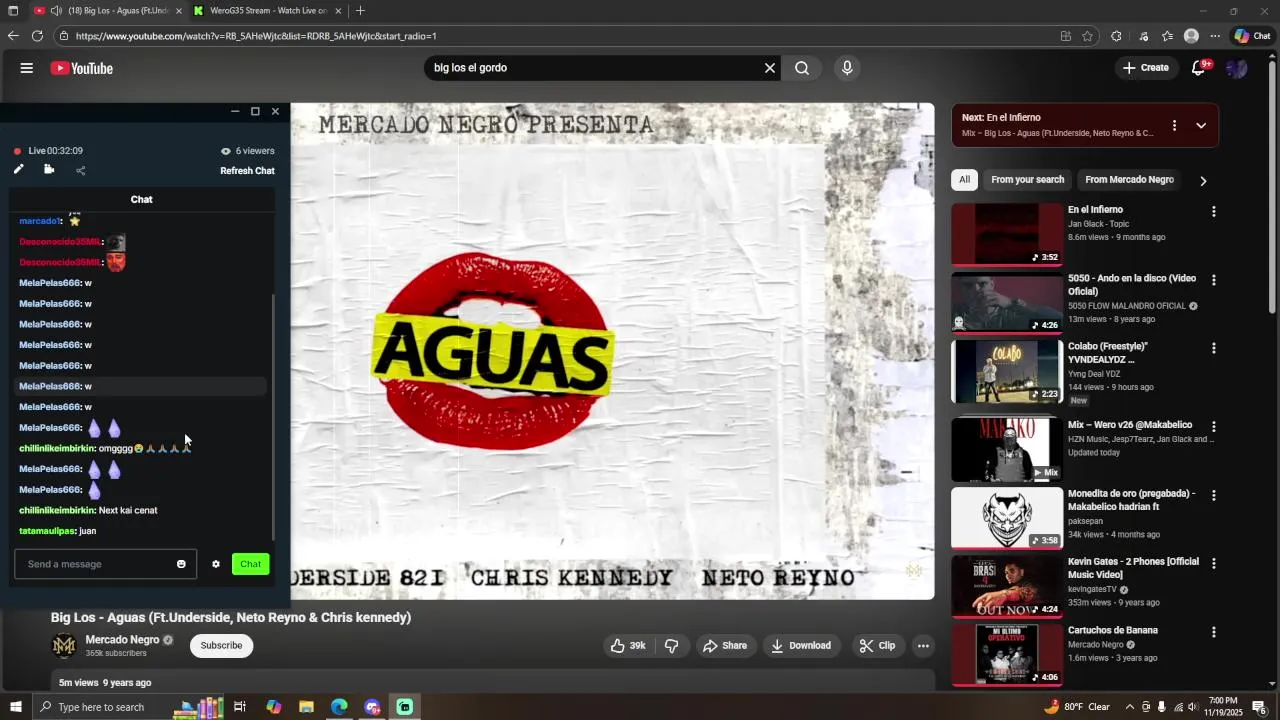Open File Explorer from taskbar

click(x=306, y=707)
